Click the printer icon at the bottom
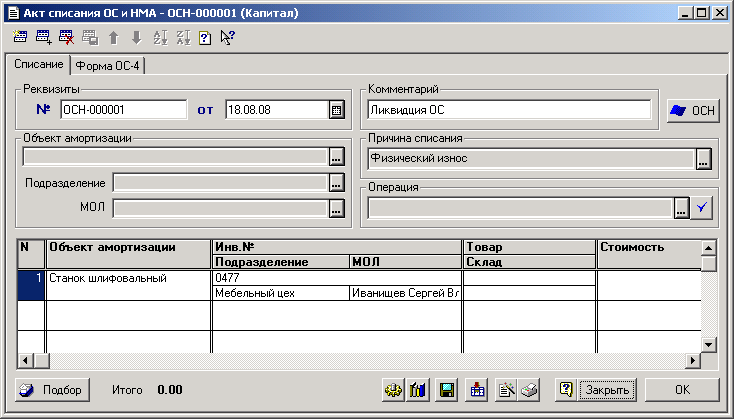This screenshot has height=419, width=734. point(531,389)
